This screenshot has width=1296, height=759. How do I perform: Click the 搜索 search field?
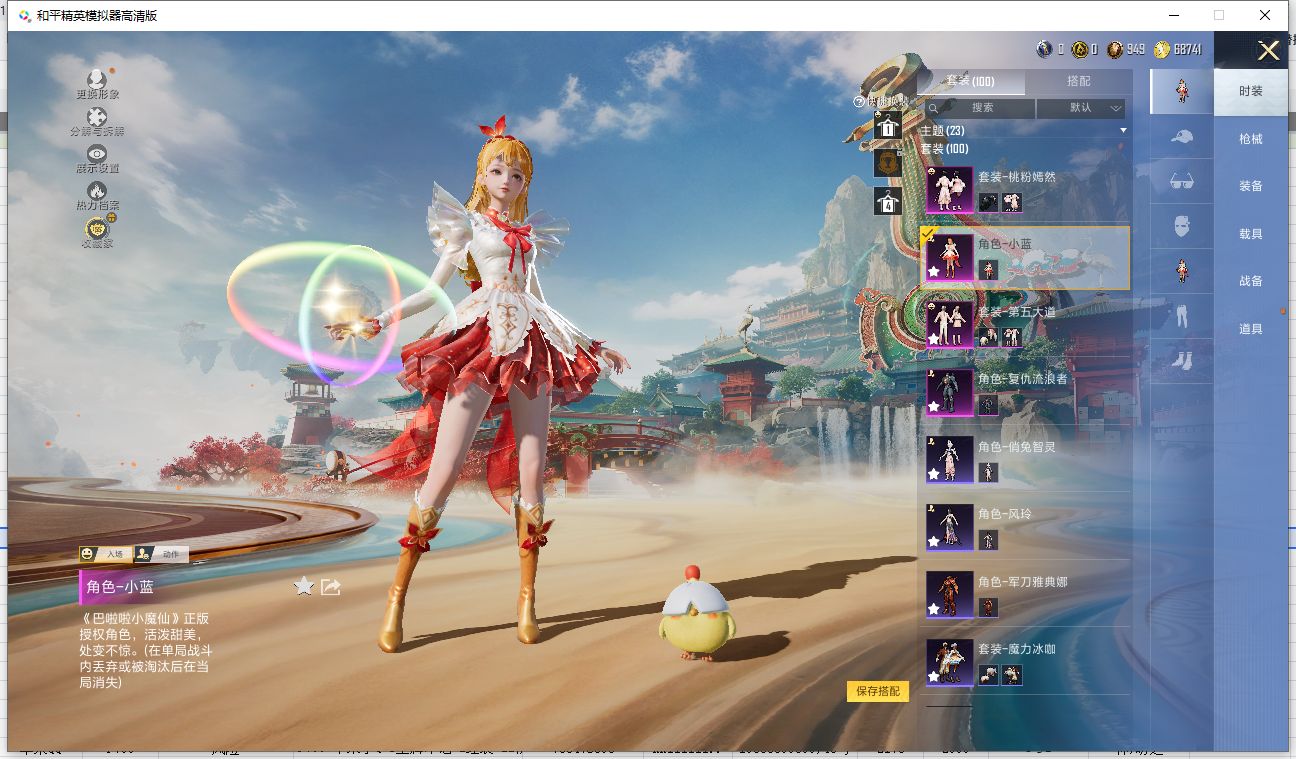click(980, 108)
